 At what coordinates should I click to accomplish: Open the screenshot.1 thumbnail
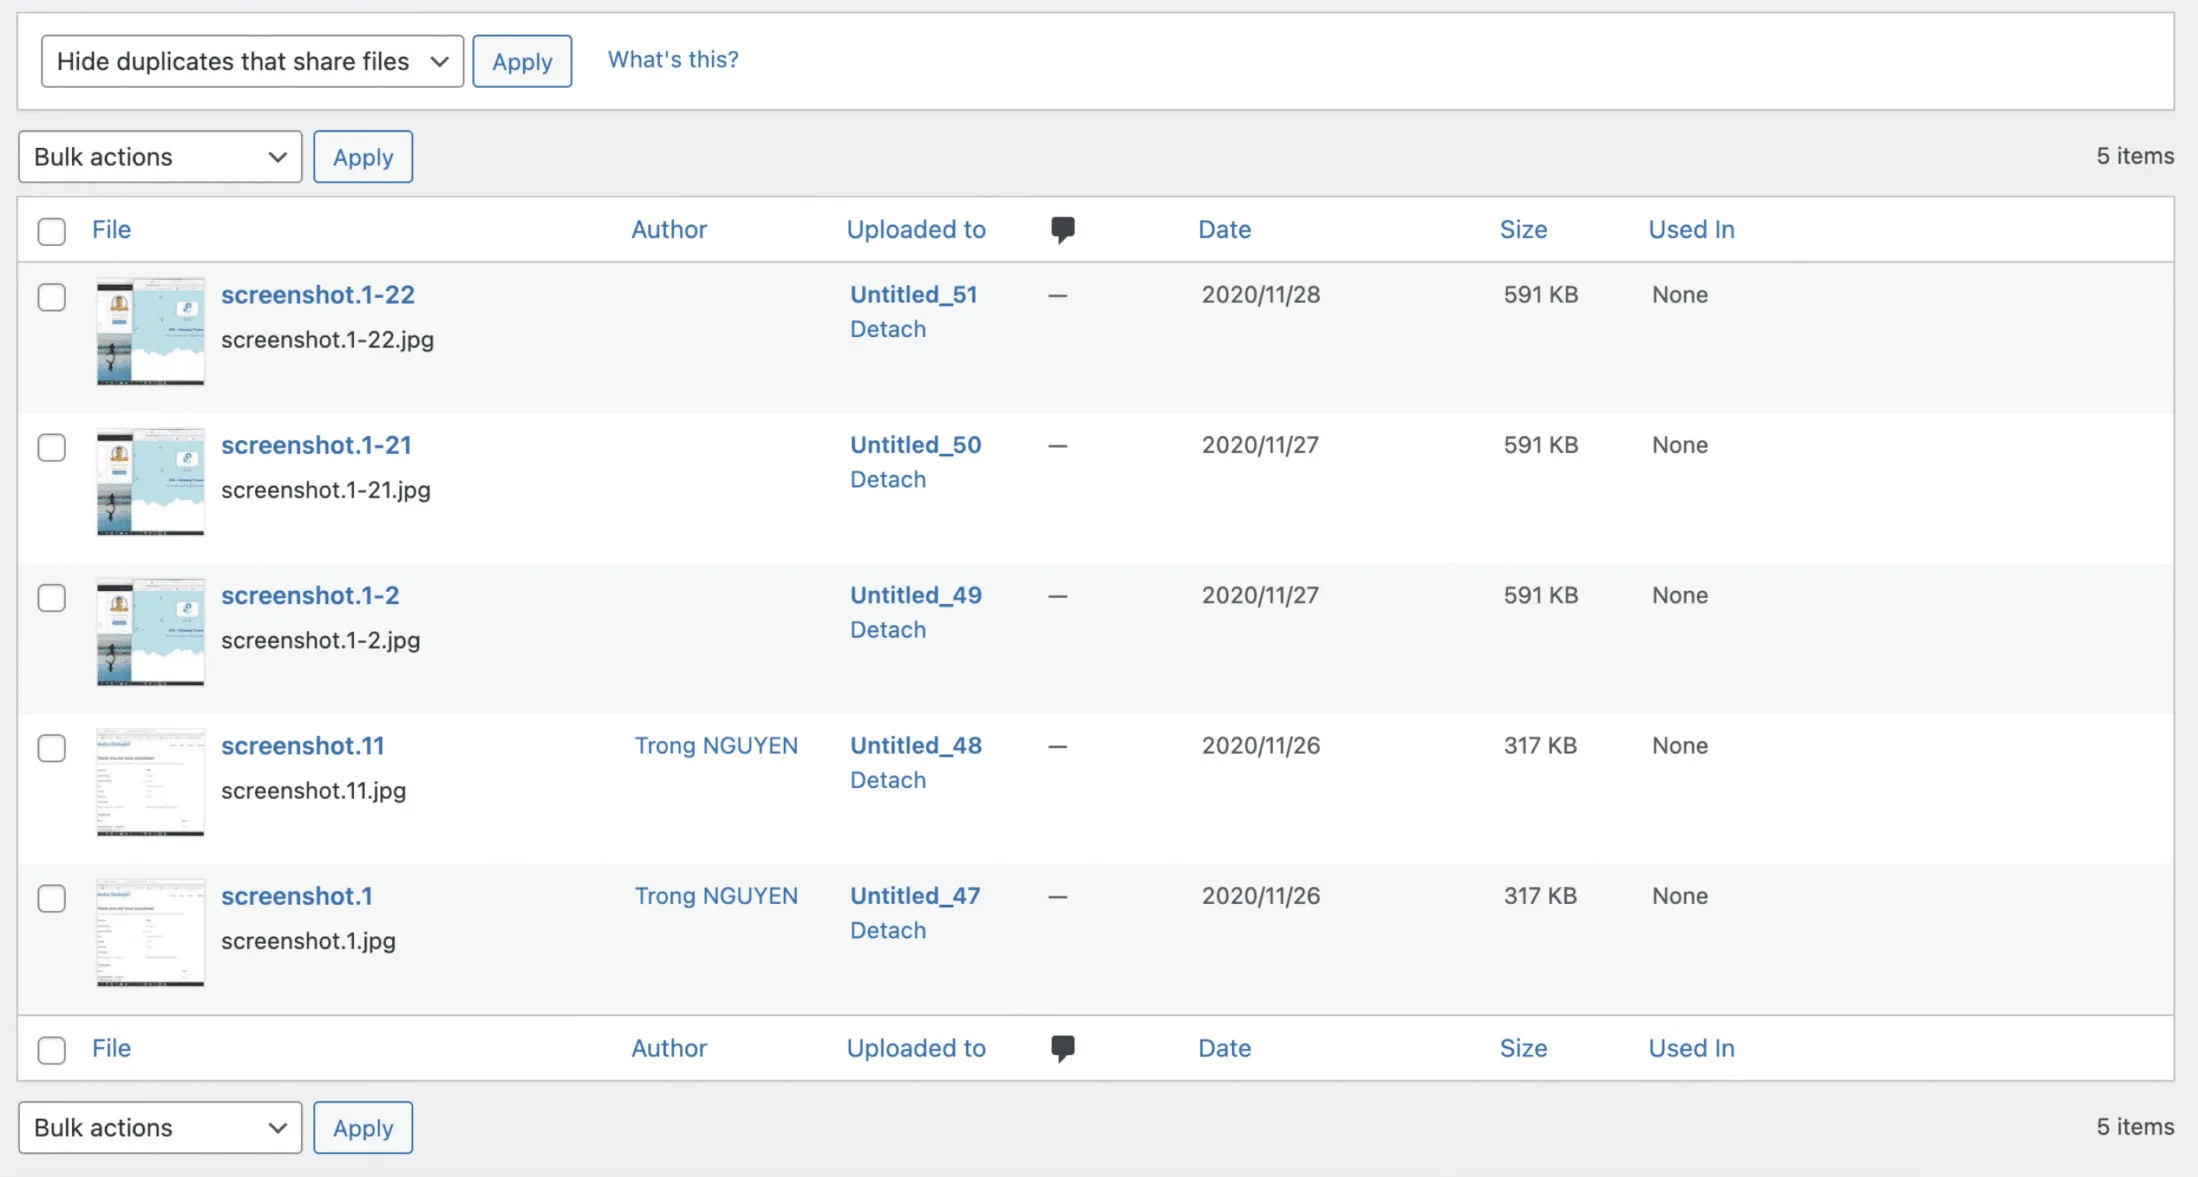pyautogui.click(x=151, y=933)
